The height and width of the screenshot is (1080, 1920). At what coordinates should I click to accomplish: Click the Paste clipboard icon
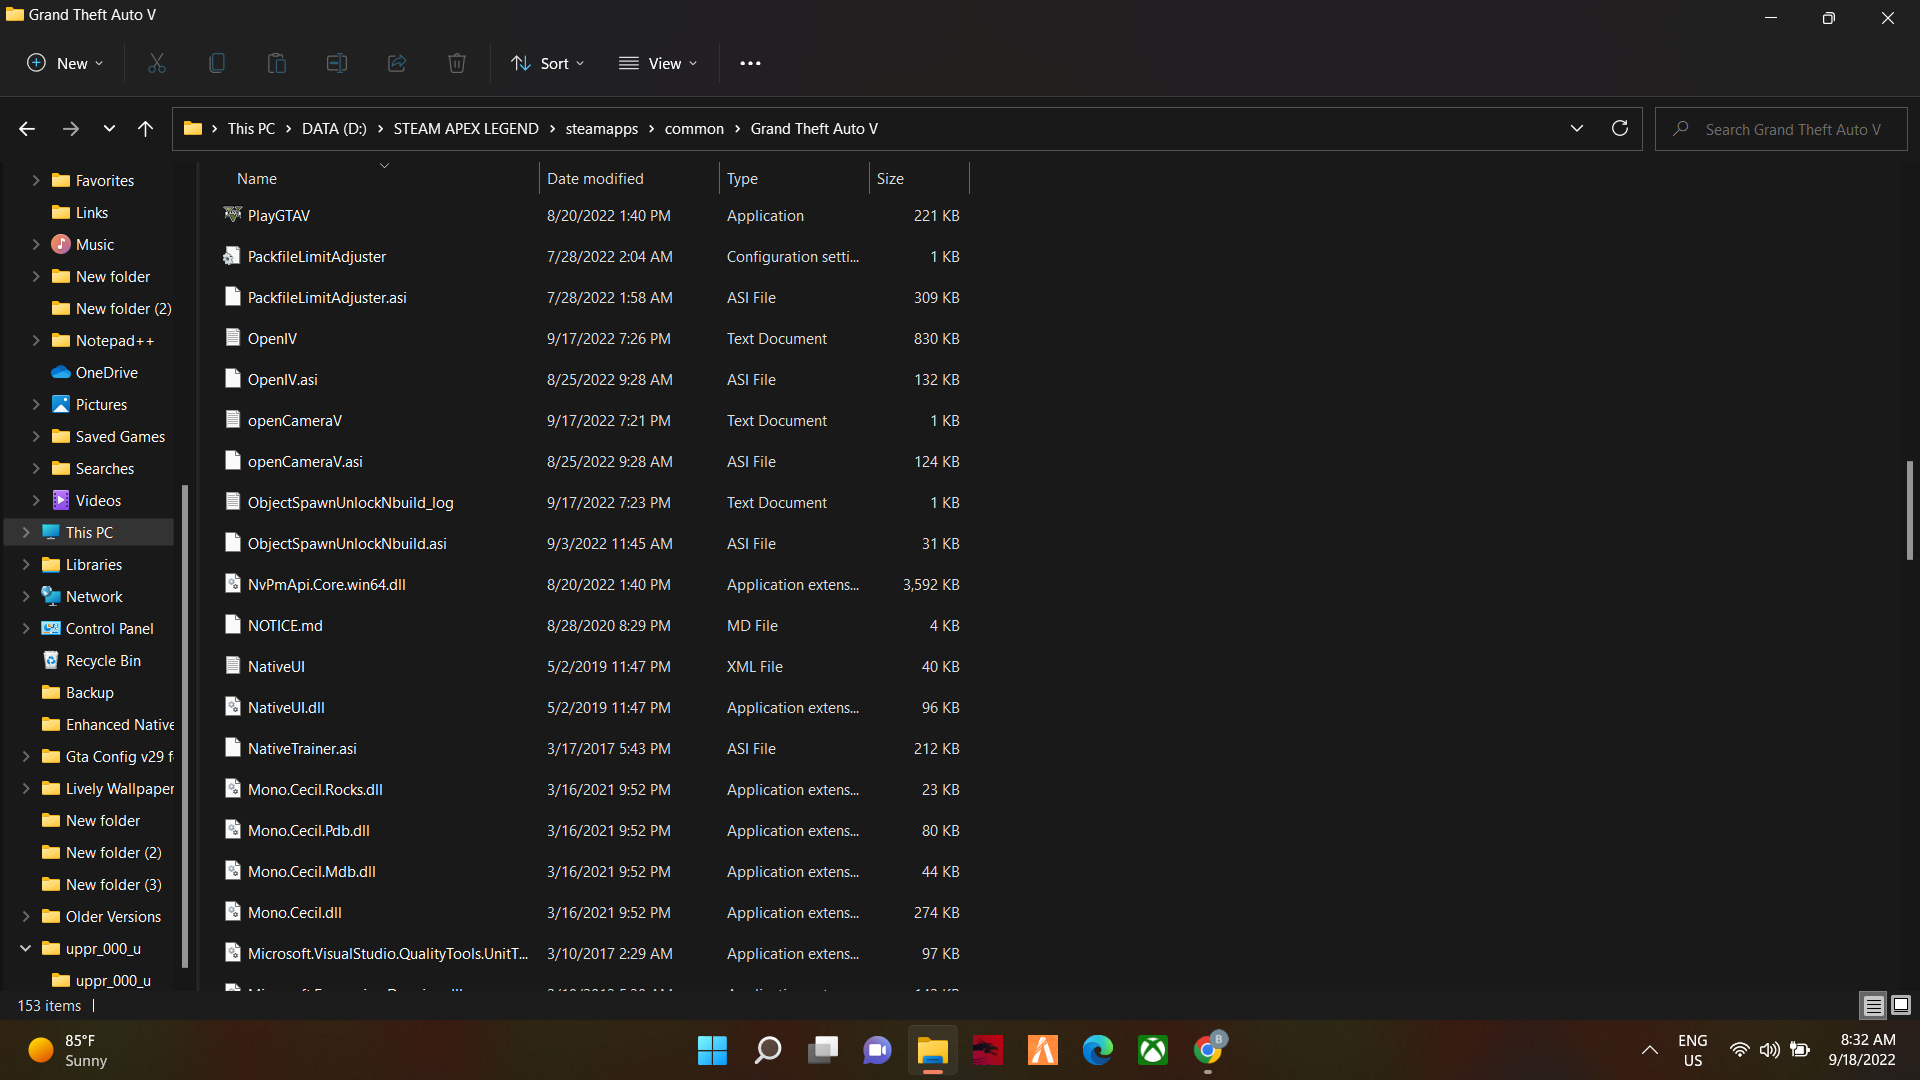pyautogui.click(x=277, y=63)
